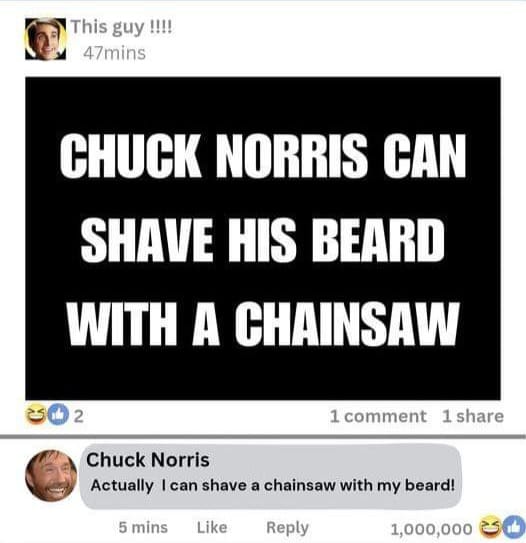526x543 pixels.
Task: Click the thumbs-up icon beside 1,000,000
Action: [x=516, y=528]
